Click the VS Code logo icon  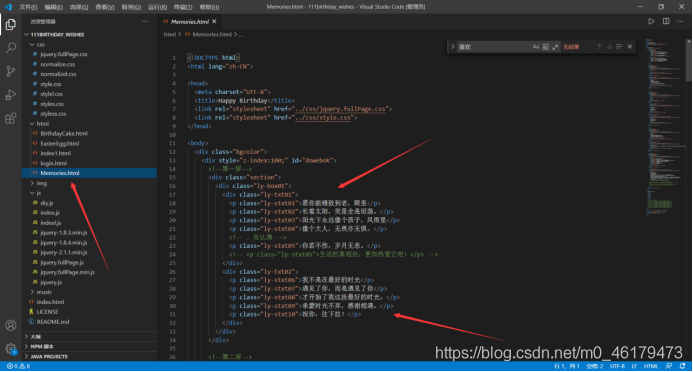[8, 7]
